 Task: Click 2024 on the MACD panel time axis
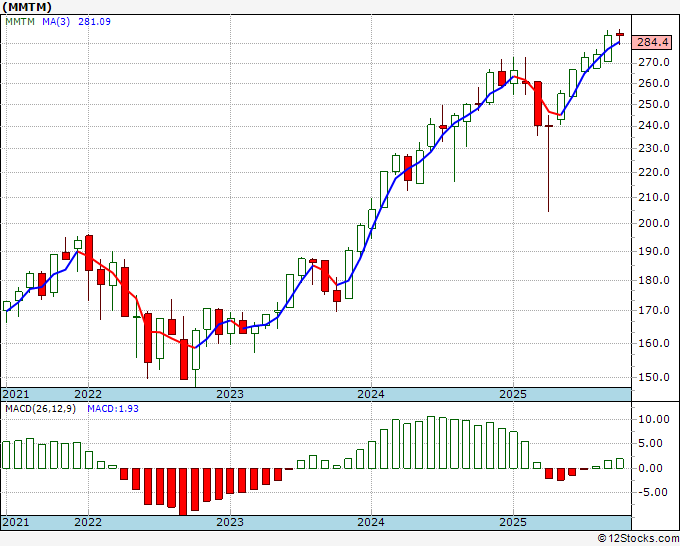[371, 522]
